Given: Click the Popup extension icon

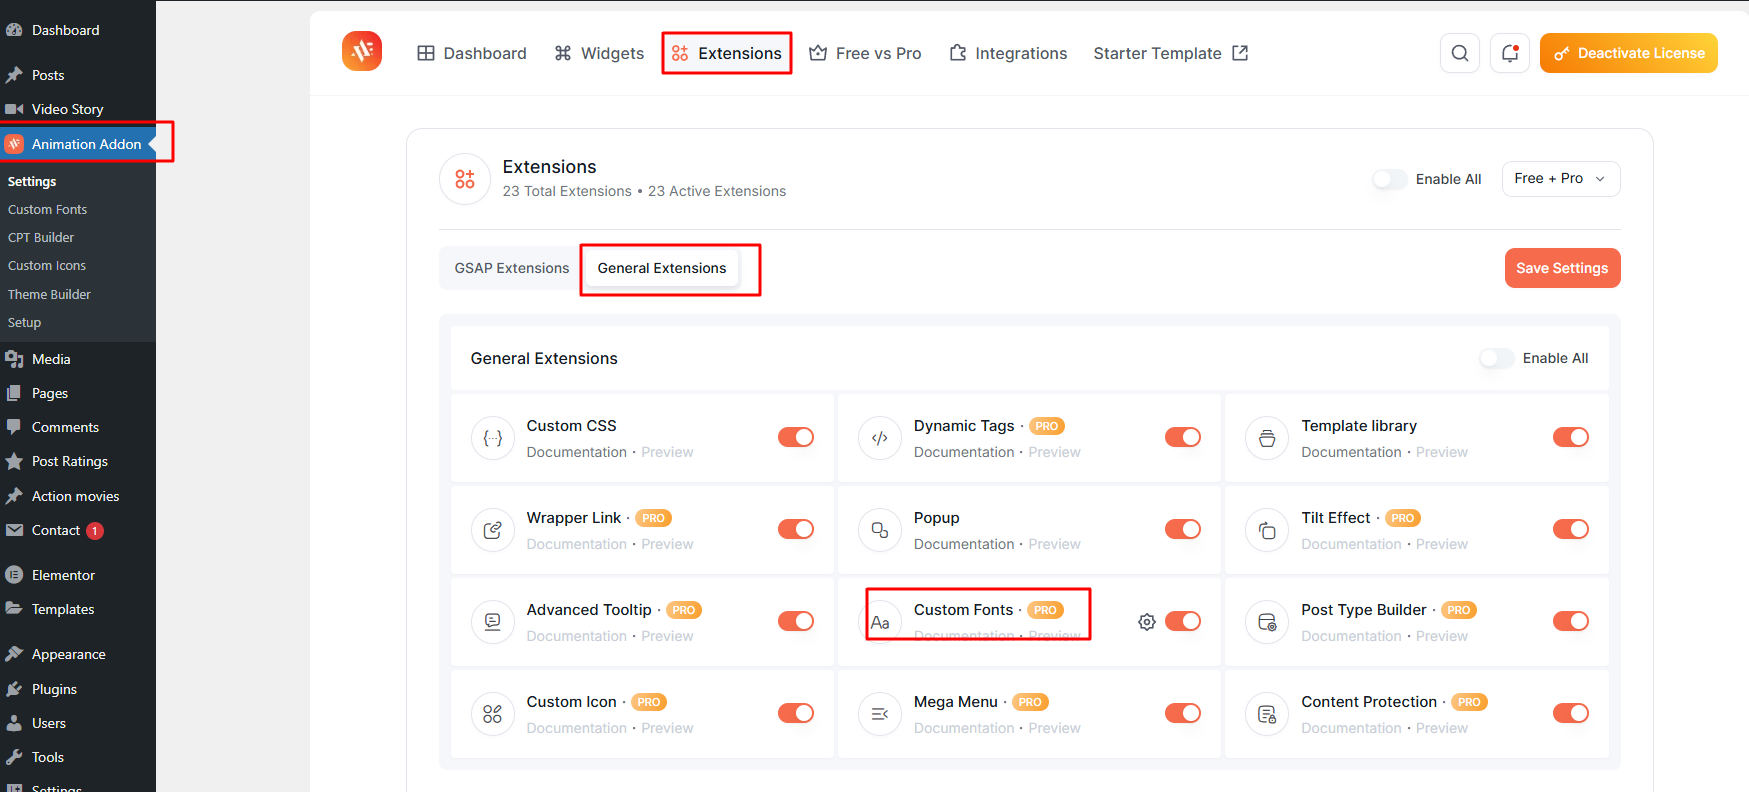Looking at the screenshot, I should click(880, 530).
